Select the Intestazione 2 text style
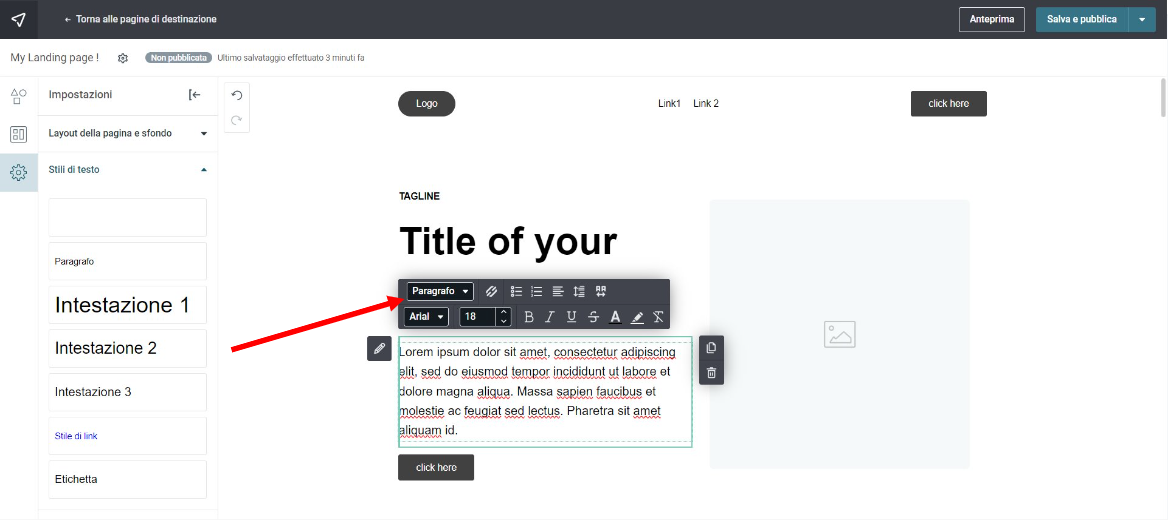Image resolution: width=1168 pixels, height=524 pixels. tap(127, 348)
